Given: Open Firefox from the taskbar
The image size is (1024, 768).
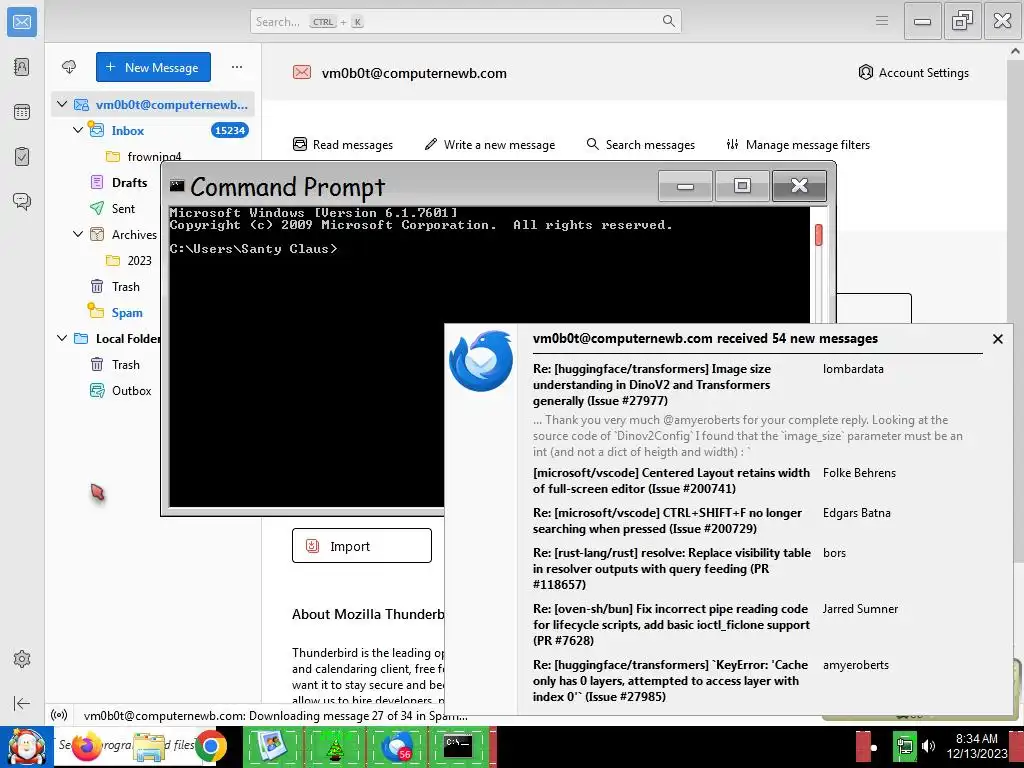Looking at the screenshot, I should [86, 746].
